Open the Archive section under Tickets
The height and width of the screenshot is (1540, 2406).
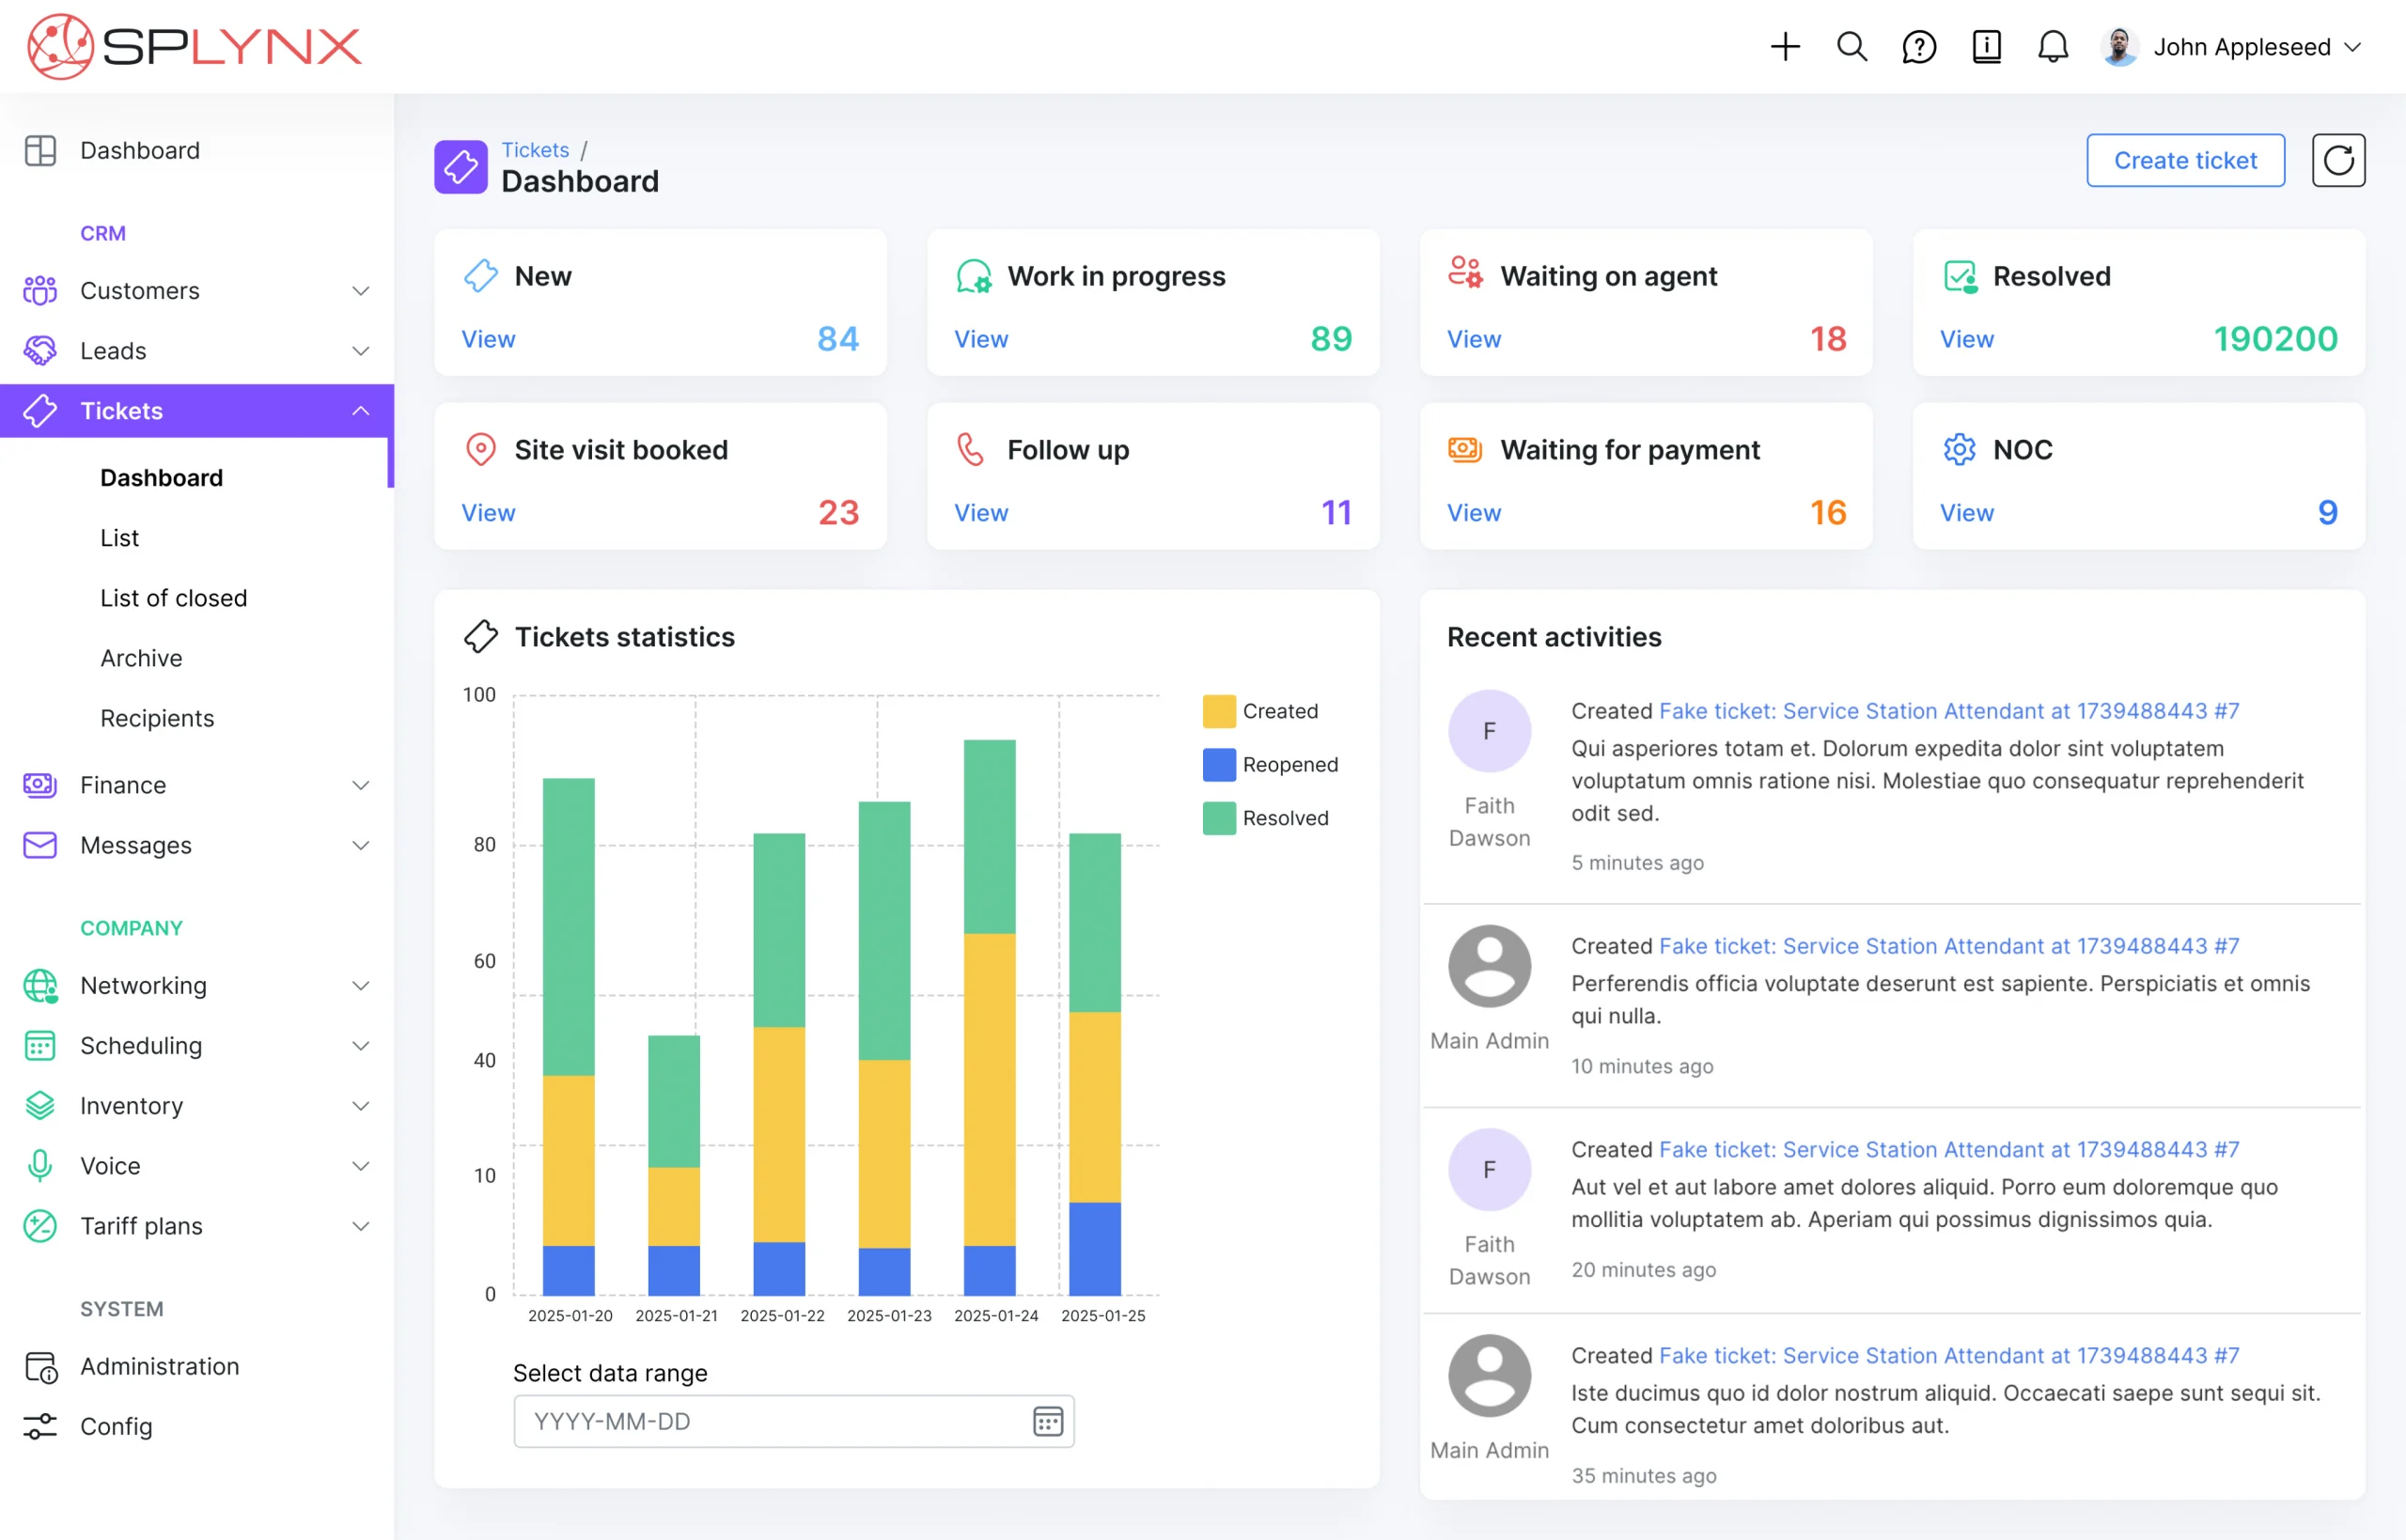click(x=141, y=657)
